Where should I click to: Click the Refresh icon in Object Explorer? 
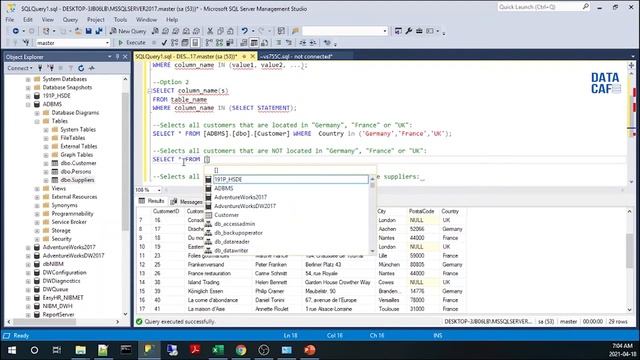point(81,68)
